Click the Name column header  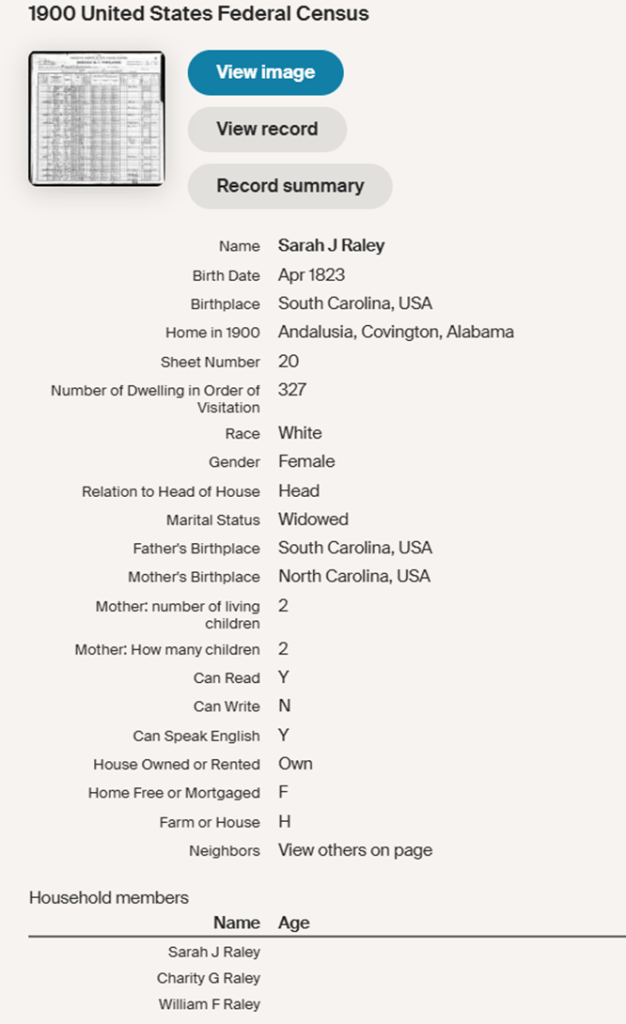[236, 923]
